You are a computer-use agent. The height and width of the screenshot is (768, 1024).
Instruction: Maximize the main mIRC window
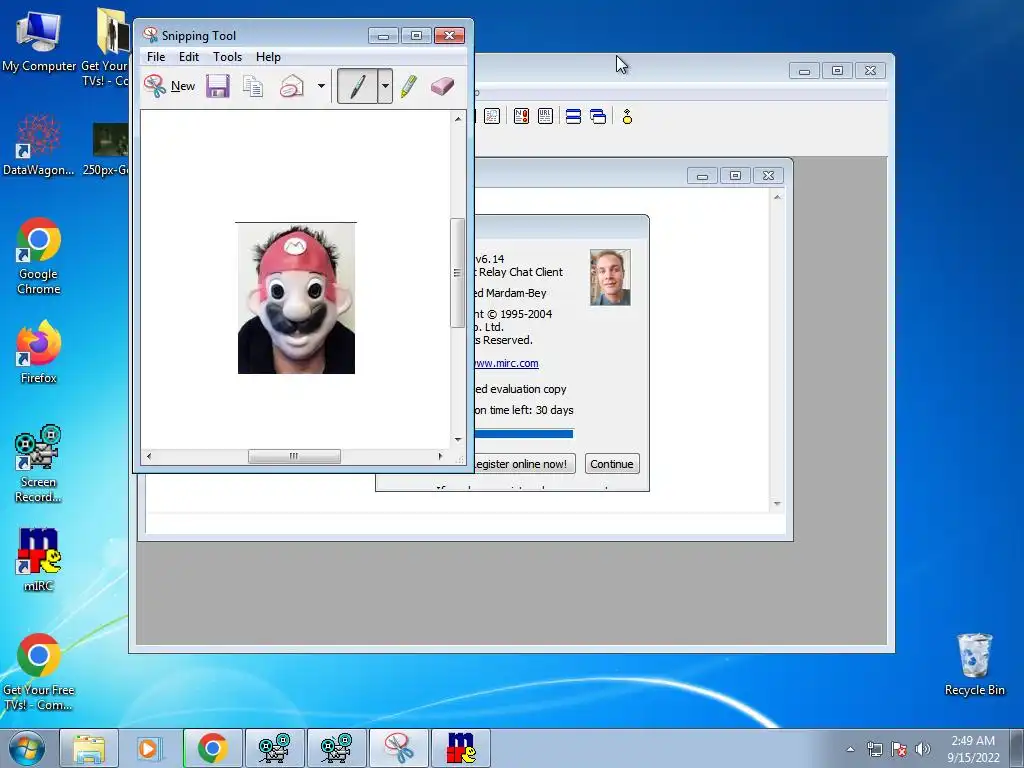click(837, 71)
